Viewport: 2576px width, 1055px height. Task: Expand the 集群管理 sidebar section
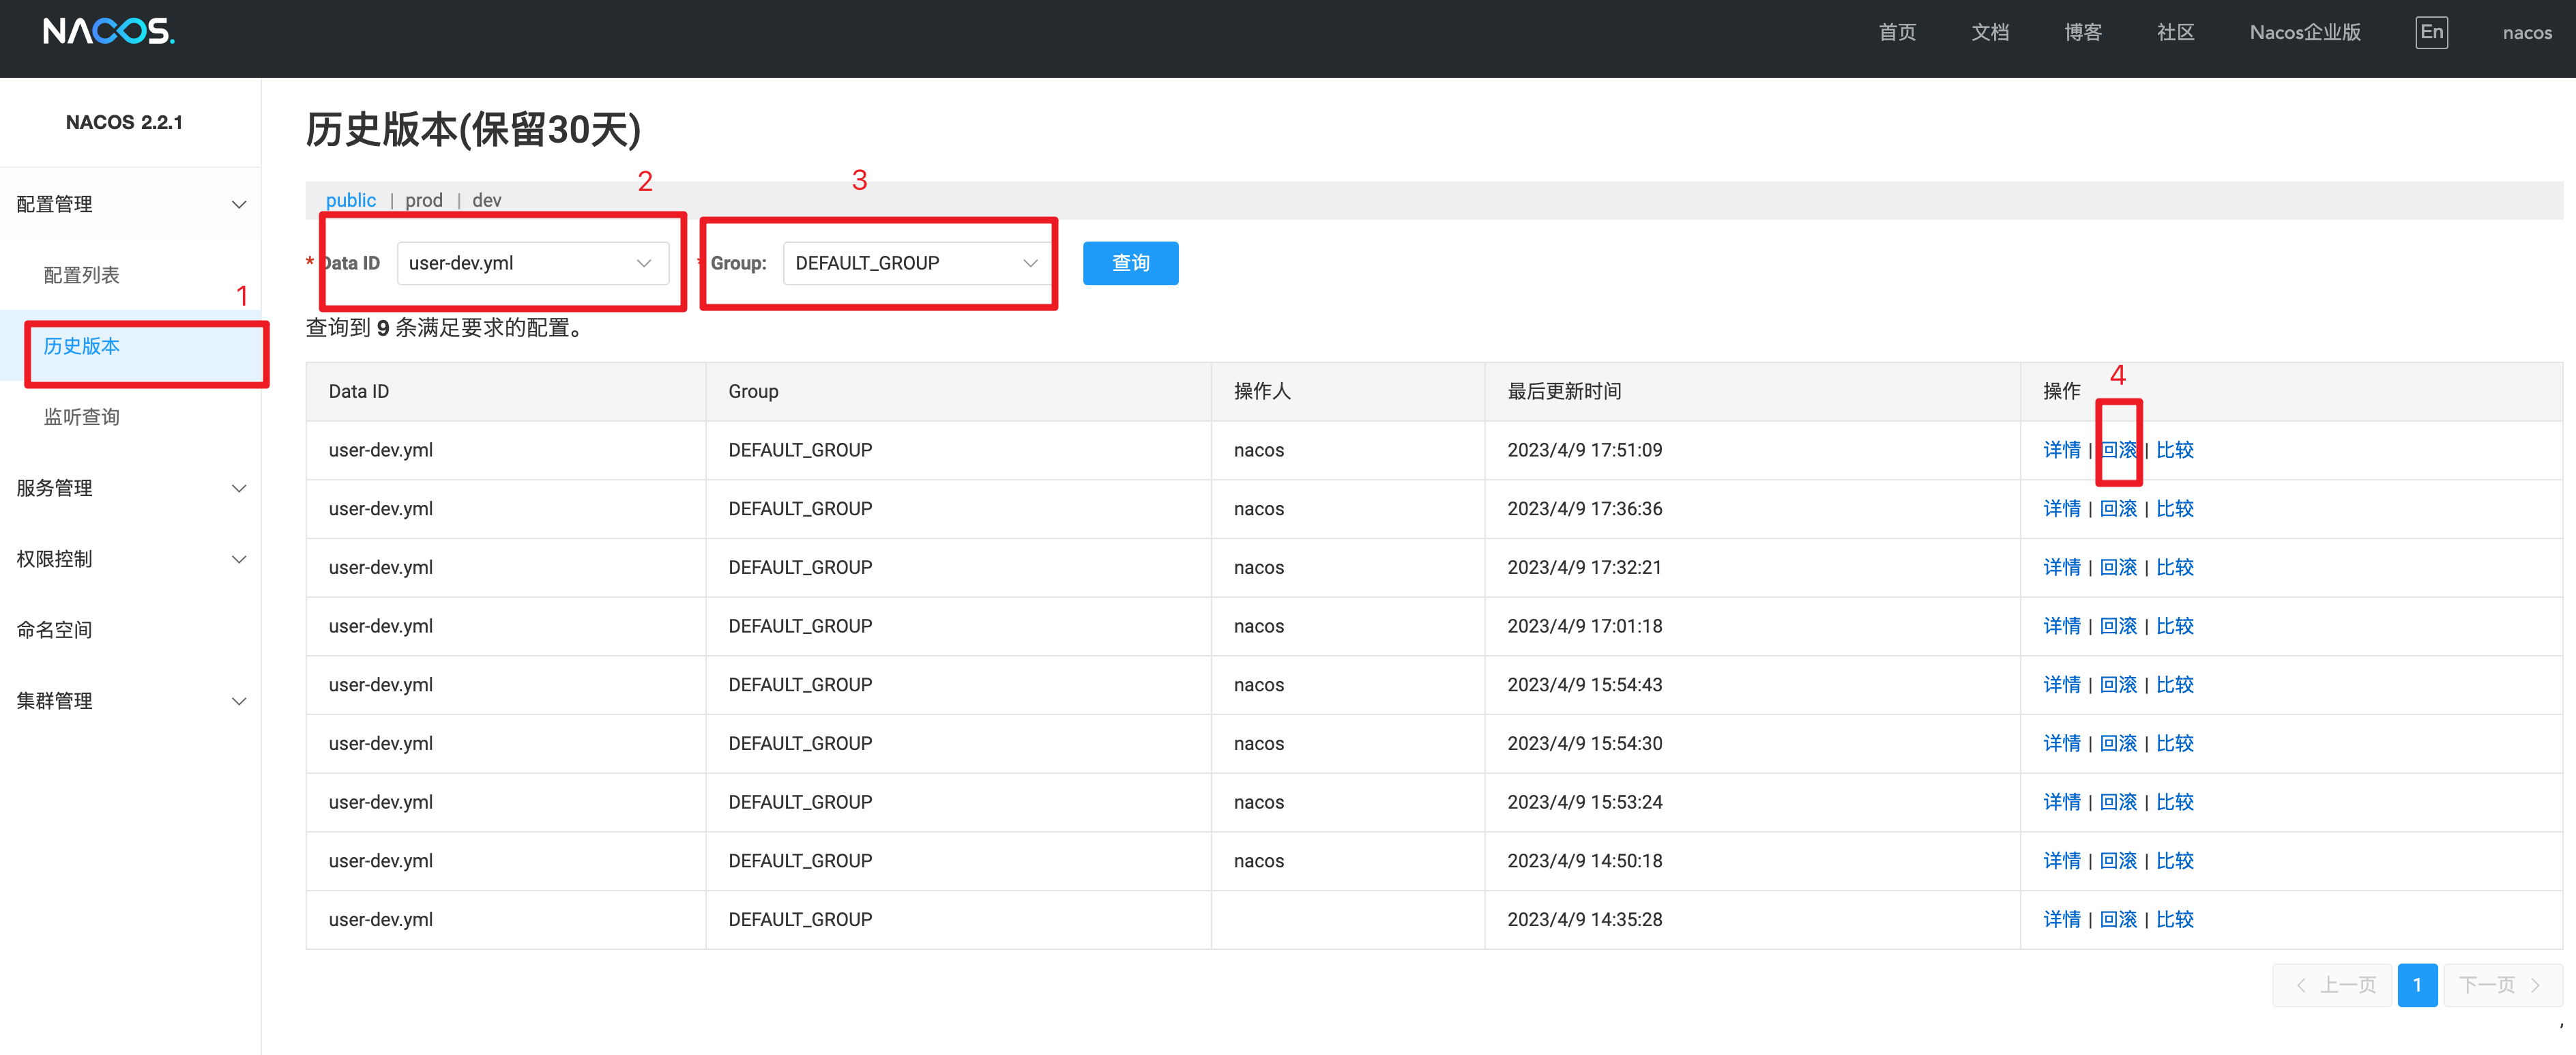click(130, 701)
